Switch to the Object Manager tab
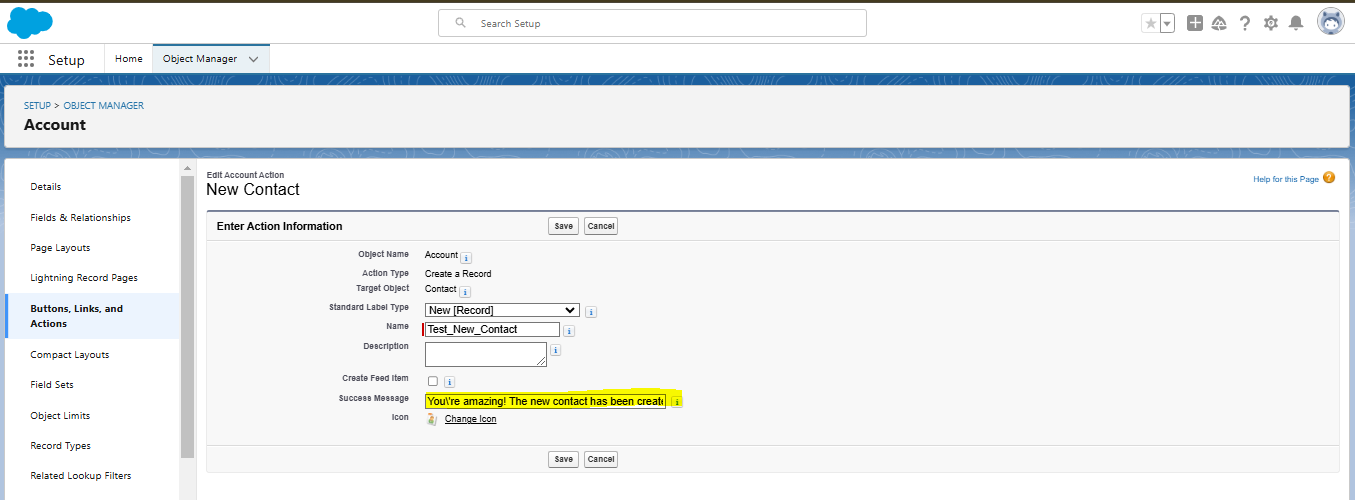1355x500 pixels. point(200,59)
